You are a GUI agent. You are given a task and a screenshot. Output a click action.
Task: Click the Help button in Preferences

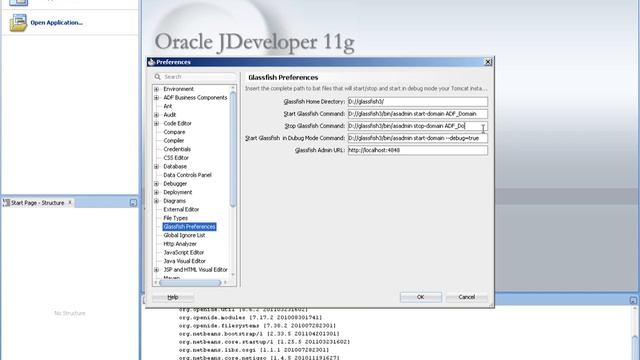pos(173,297)
